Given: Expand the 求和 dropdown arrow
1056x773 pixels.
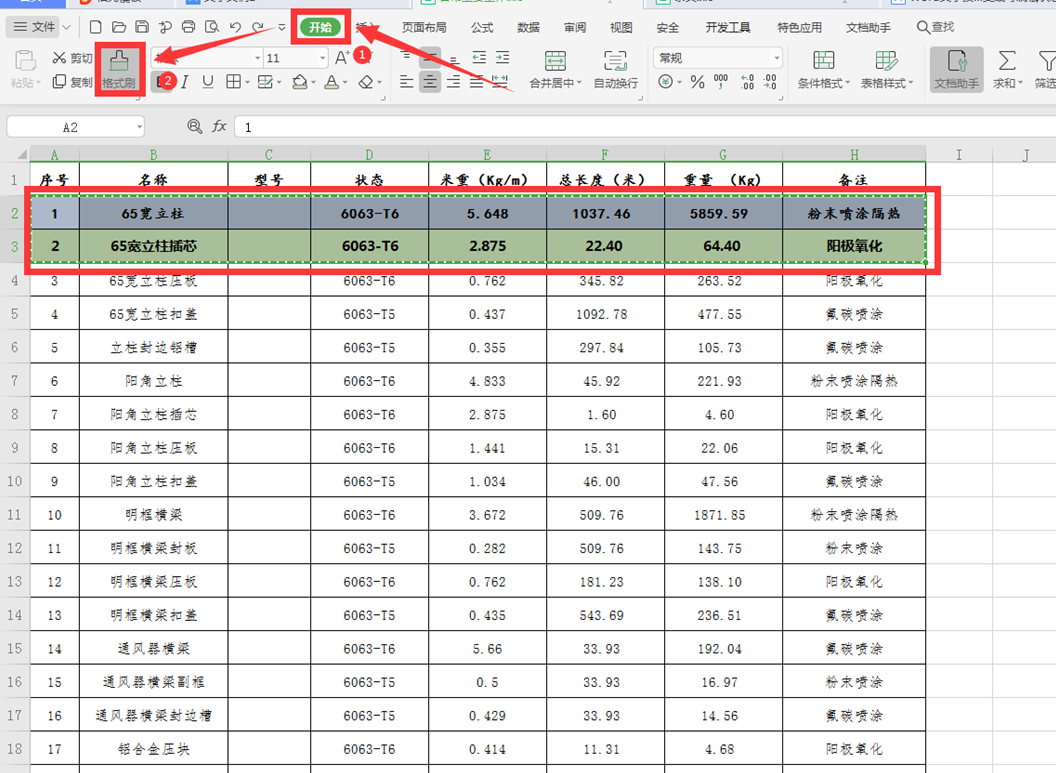Looking at the screenshot, I should point(1020,83).
